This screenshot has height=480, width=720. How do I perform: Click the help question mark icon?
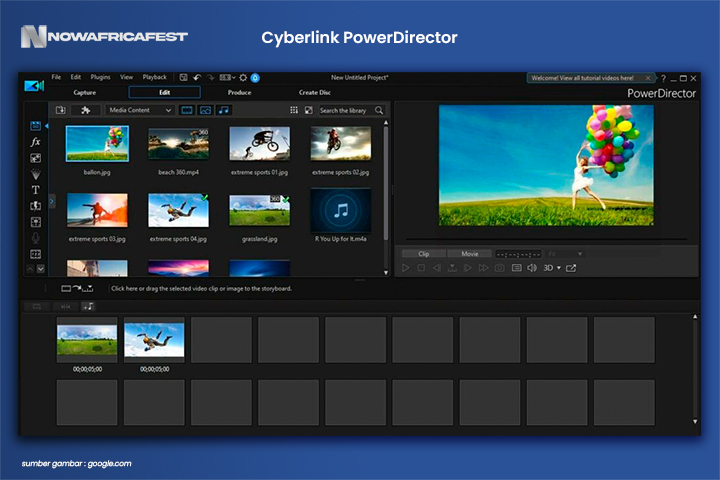(663, 79)
